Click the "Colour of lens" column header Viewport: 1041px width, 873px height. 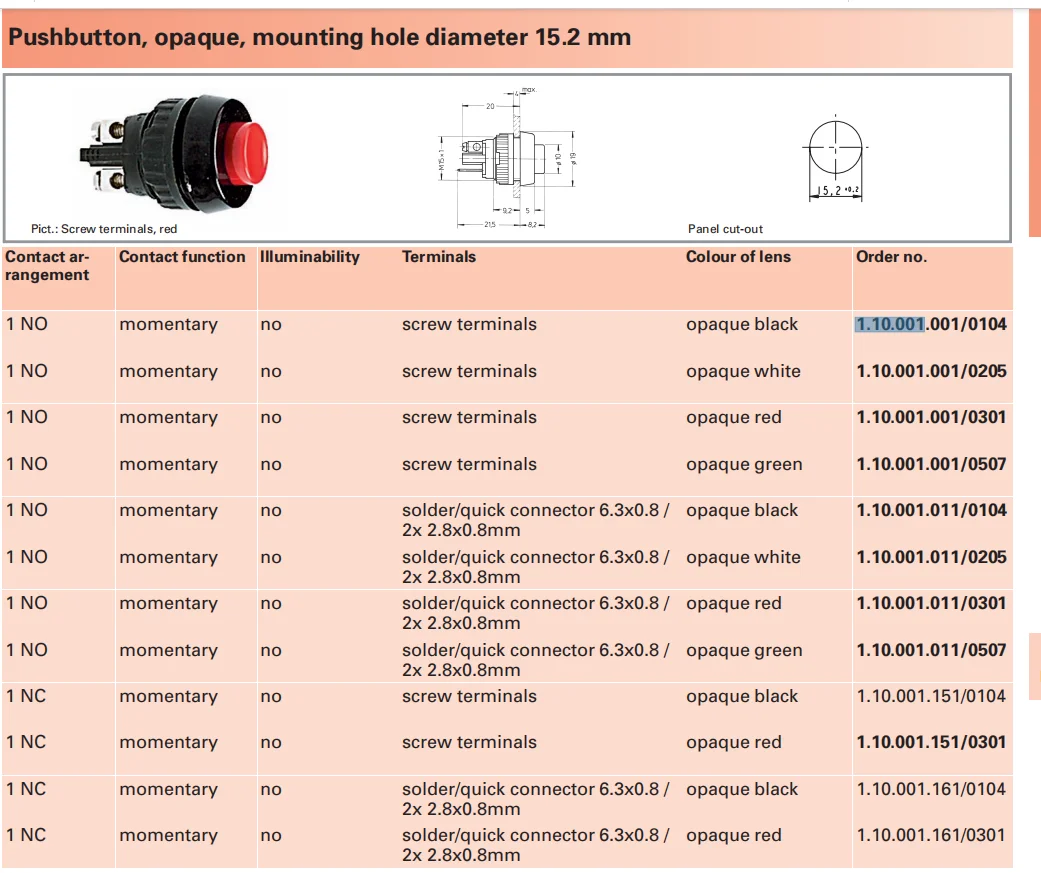738,257
